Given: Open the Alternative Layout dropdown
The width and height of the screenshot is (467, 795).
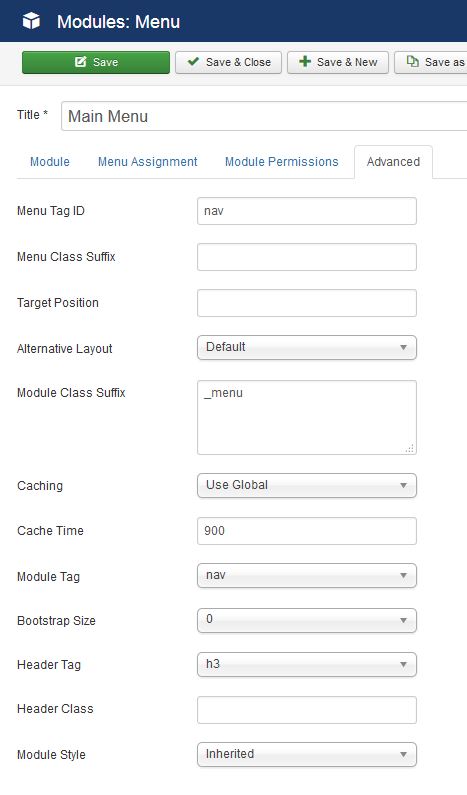Looking at the screenshot, I should pyautogui.click(x=307, y=347).
